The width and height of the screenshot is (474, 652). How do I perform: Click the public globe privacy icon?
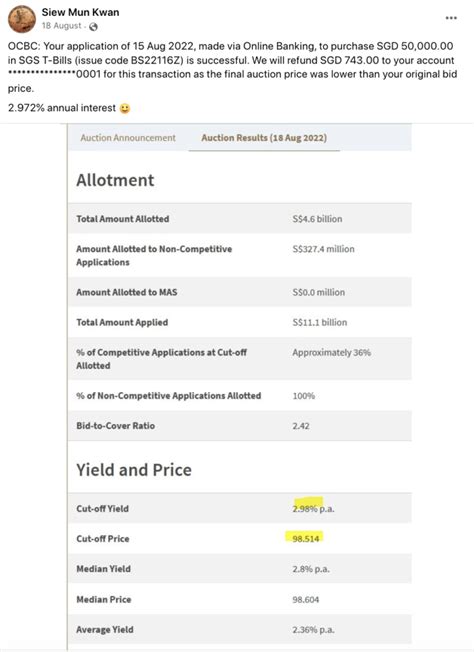click(94, 27)
